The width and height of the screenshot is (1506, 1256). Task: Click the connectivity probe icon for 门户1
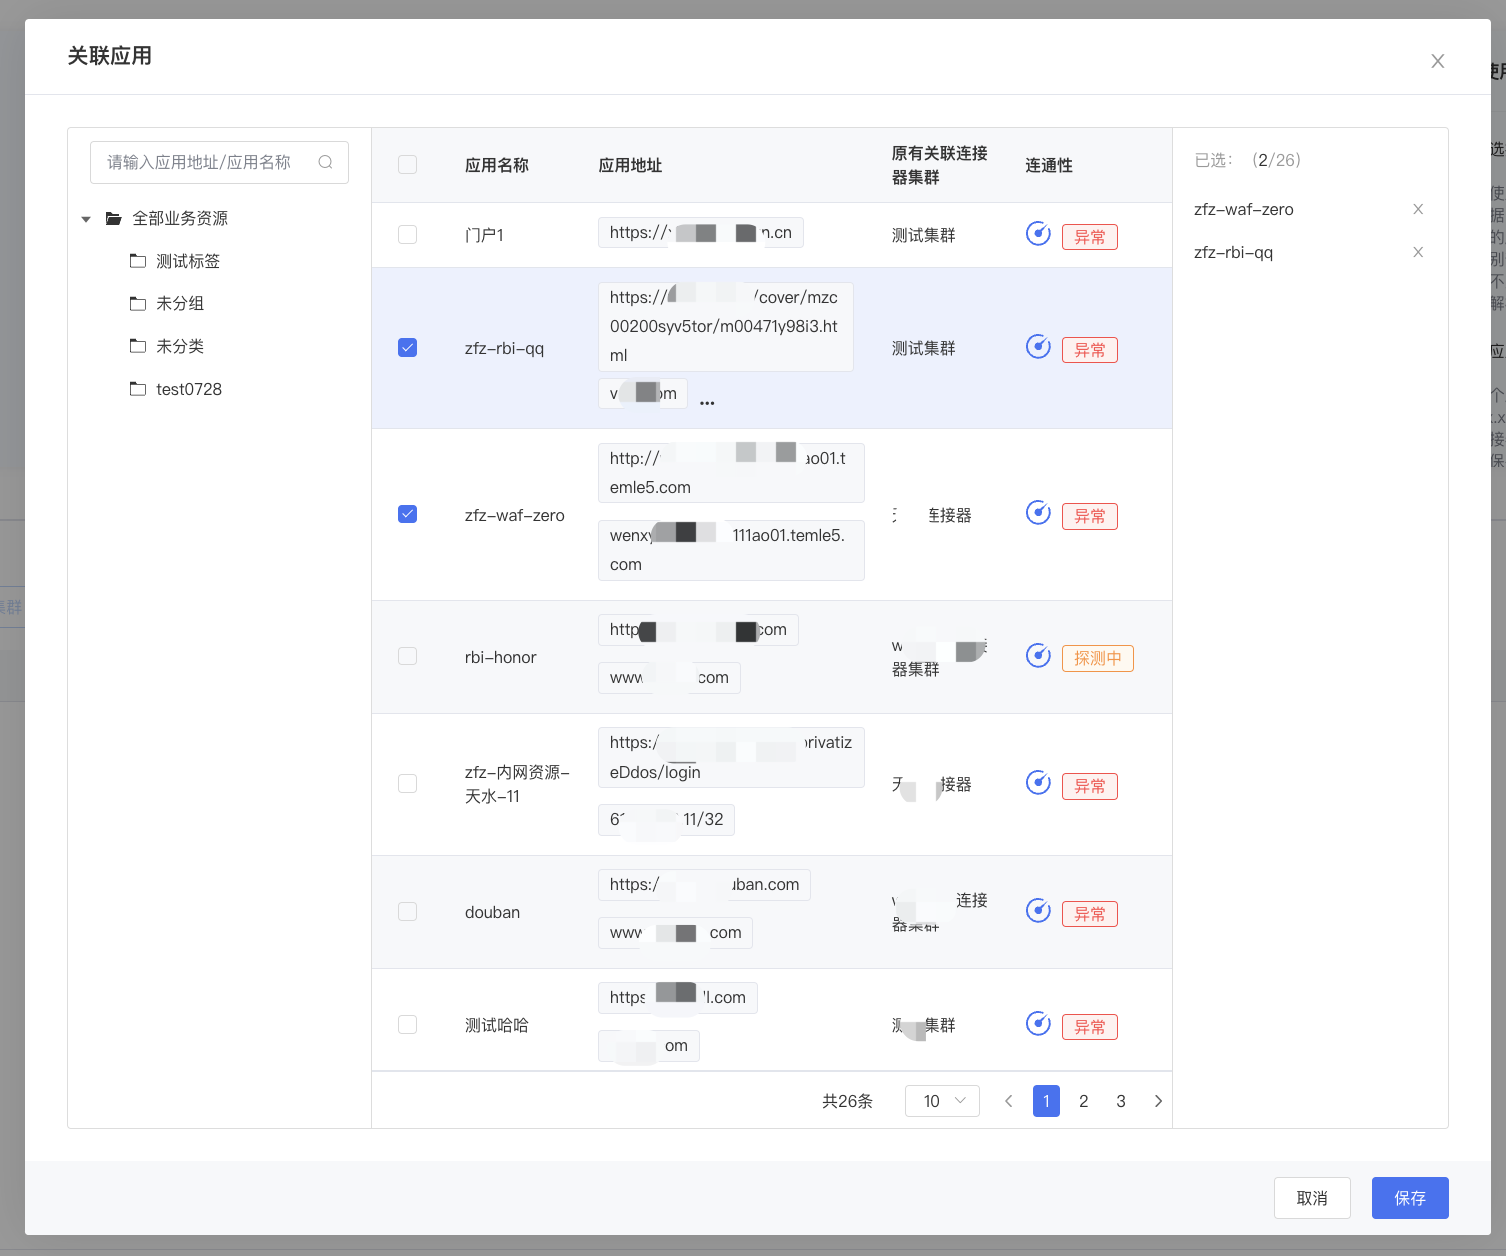pyautogui.click(x=1038, y=234)
